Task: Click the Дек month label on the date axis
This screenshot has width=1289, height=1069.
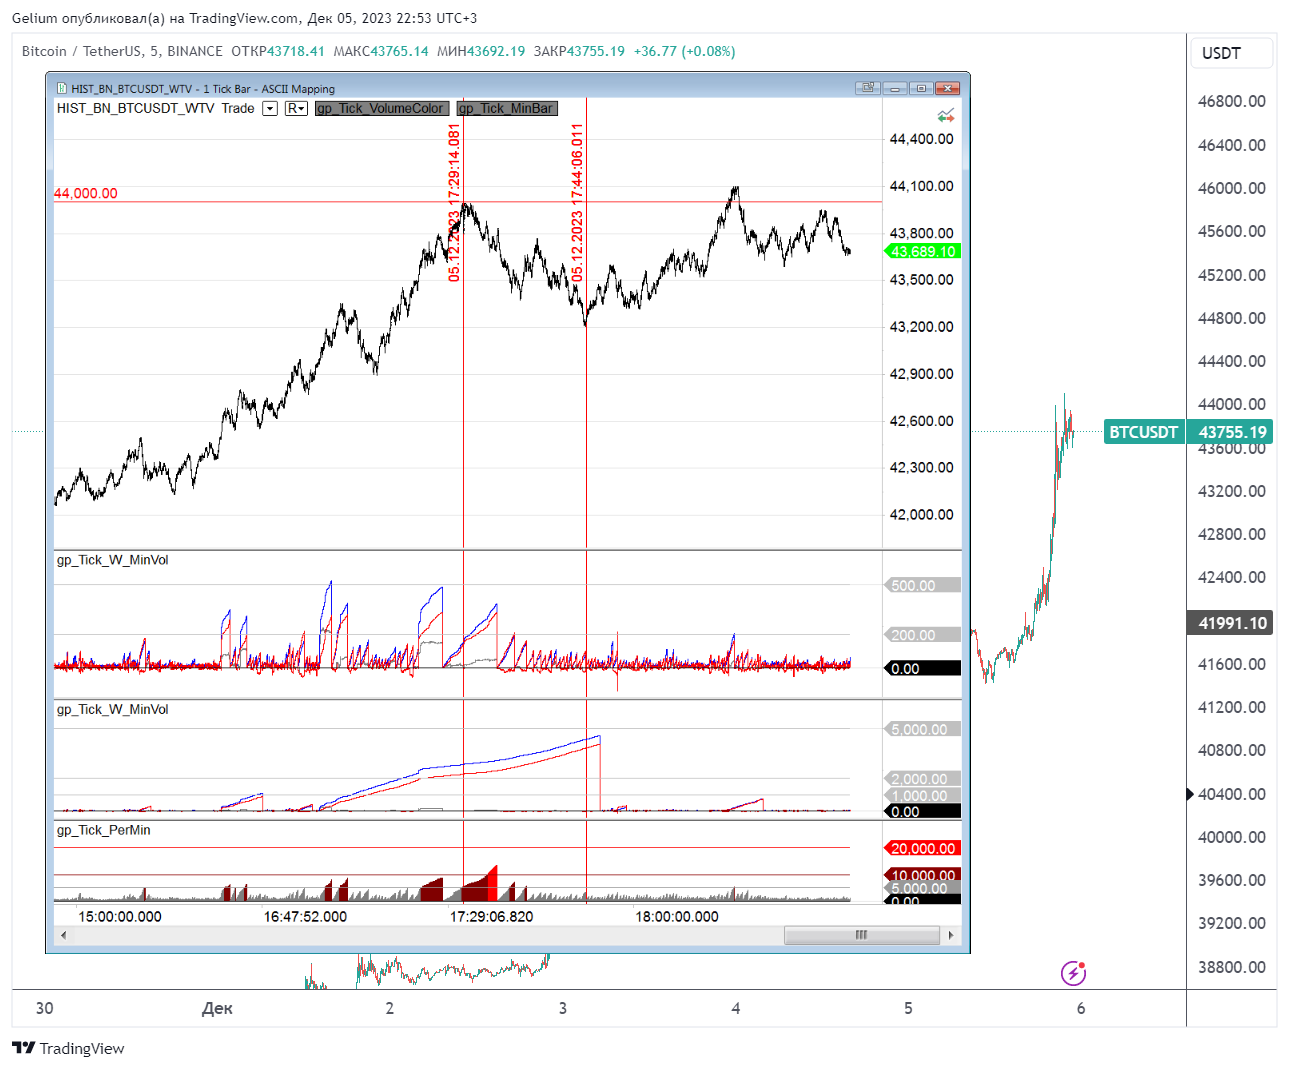Action: (x=217, y=1008)
